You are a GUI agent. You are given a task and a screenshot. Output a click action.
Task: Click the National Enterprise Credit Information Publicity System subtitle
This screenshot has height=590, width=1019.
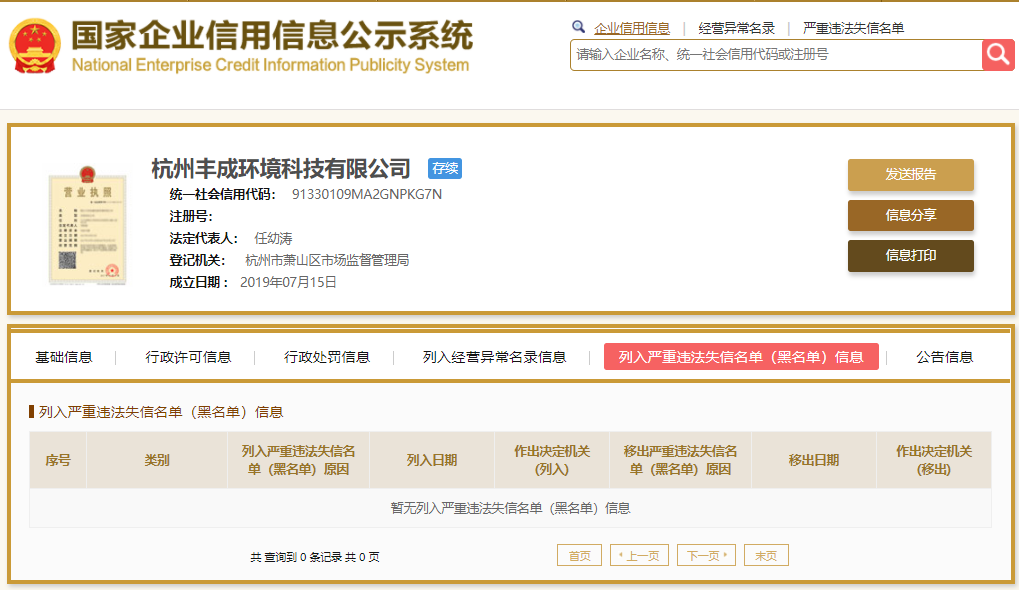[270, 65]
